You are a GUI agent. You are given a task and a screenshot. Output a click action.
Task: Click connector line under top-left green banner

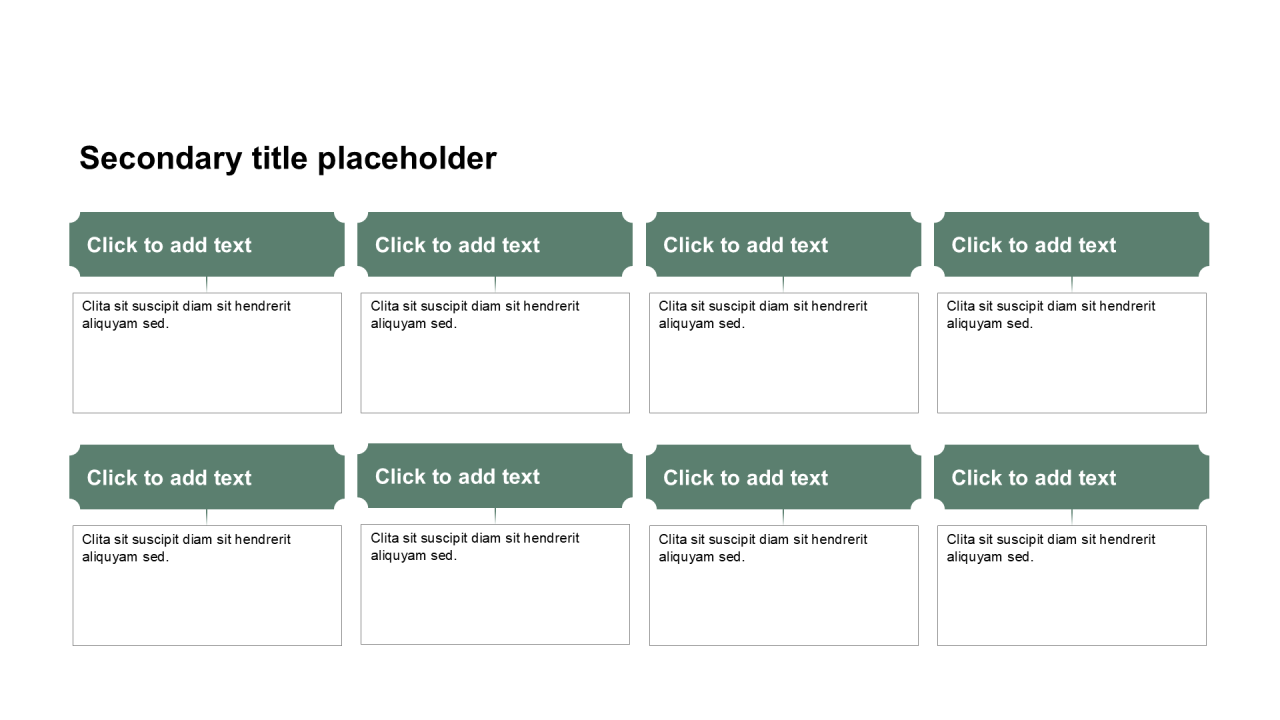coord(207,285)
